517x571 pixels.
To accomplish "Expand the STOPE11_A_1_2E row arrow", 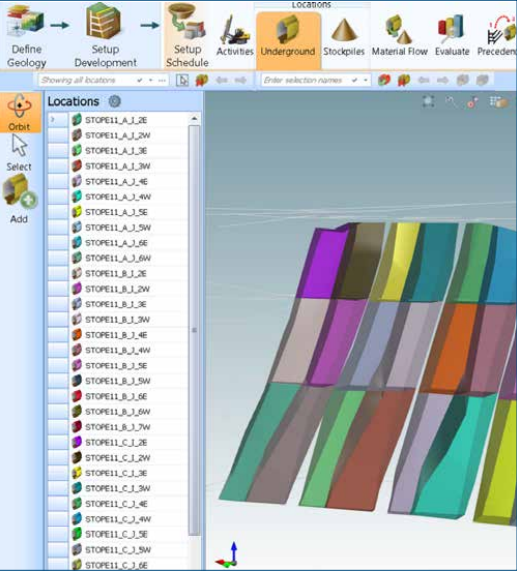I will pos(53,119).
